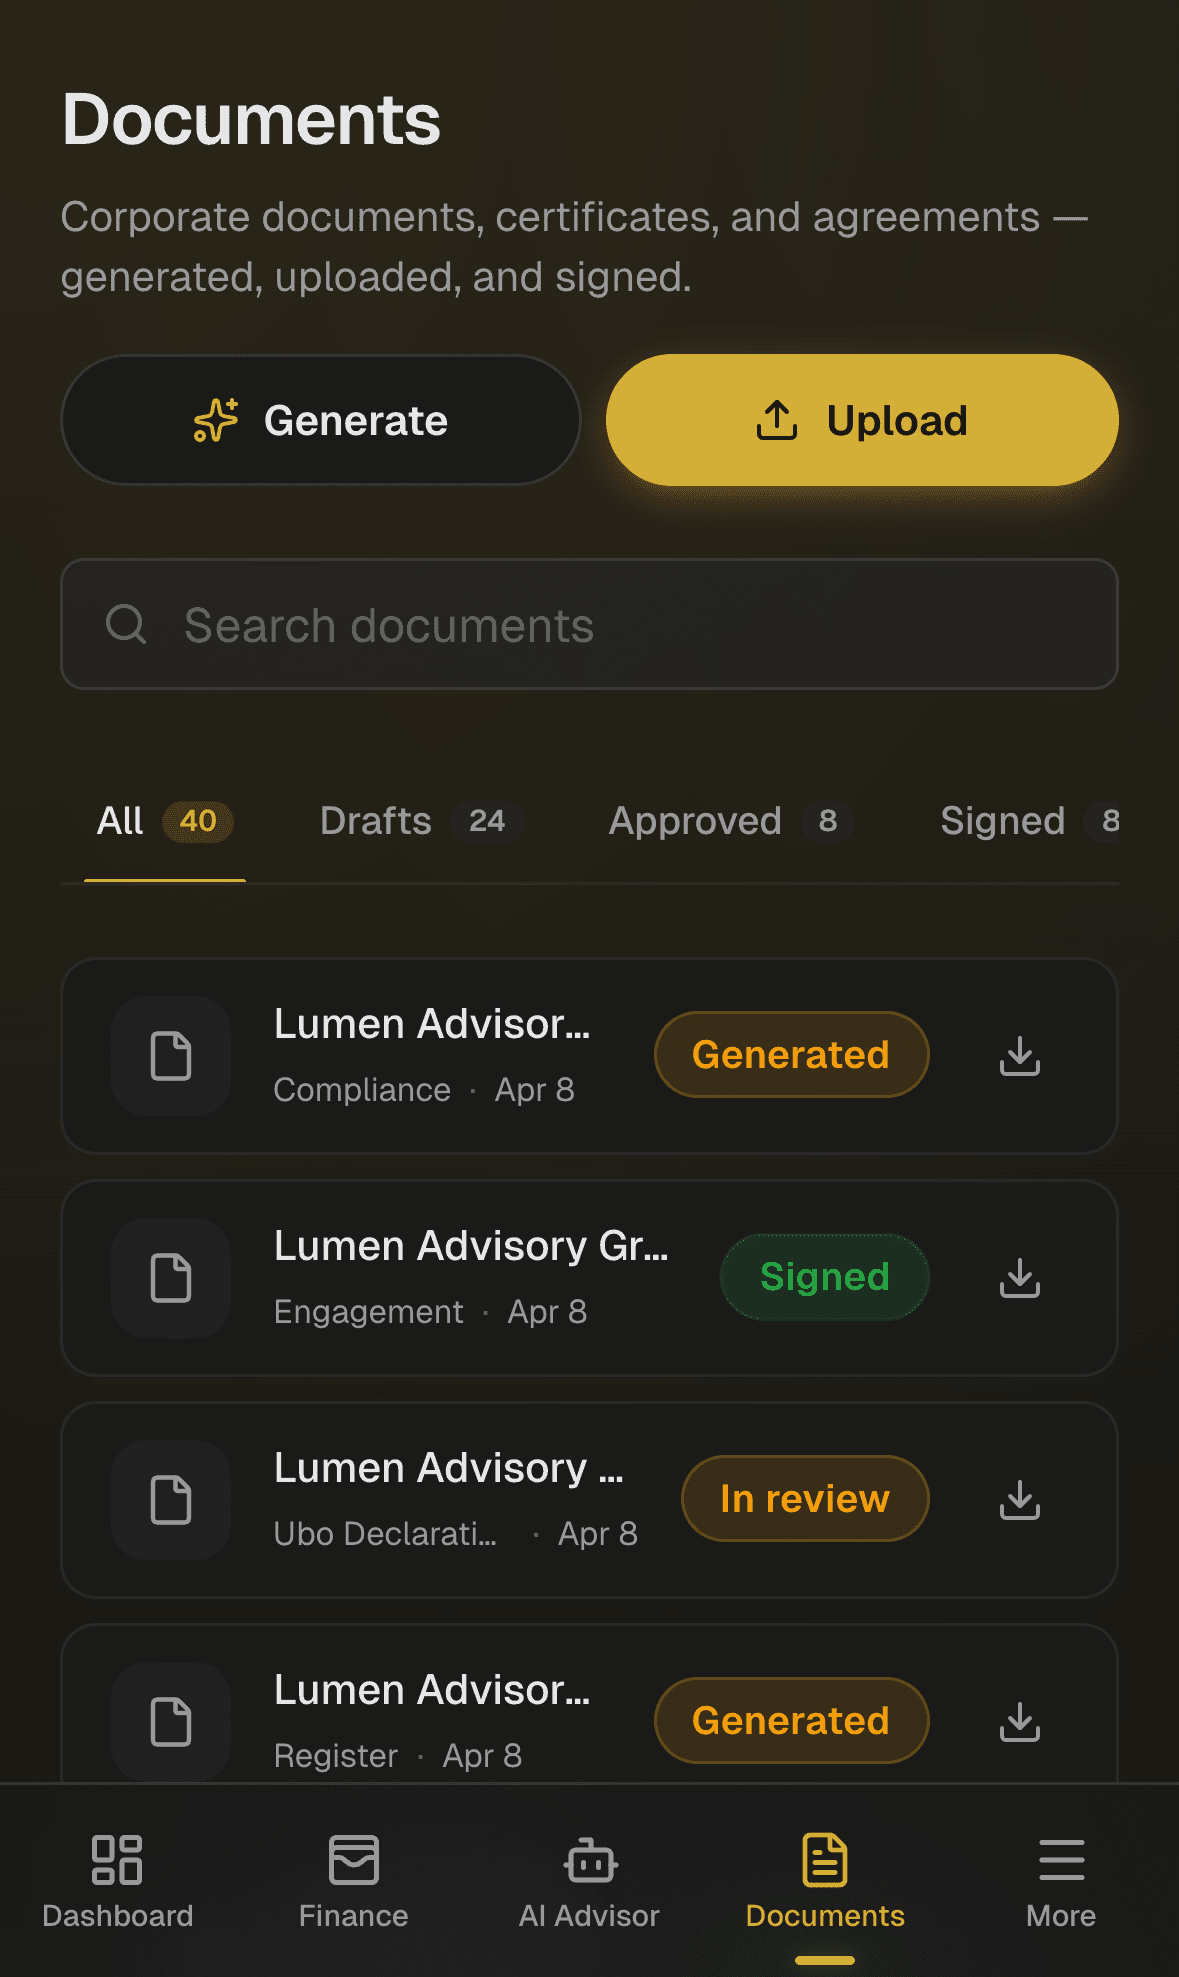
Task: Switch to the Approved tab
Action: [x=730, y=821]
